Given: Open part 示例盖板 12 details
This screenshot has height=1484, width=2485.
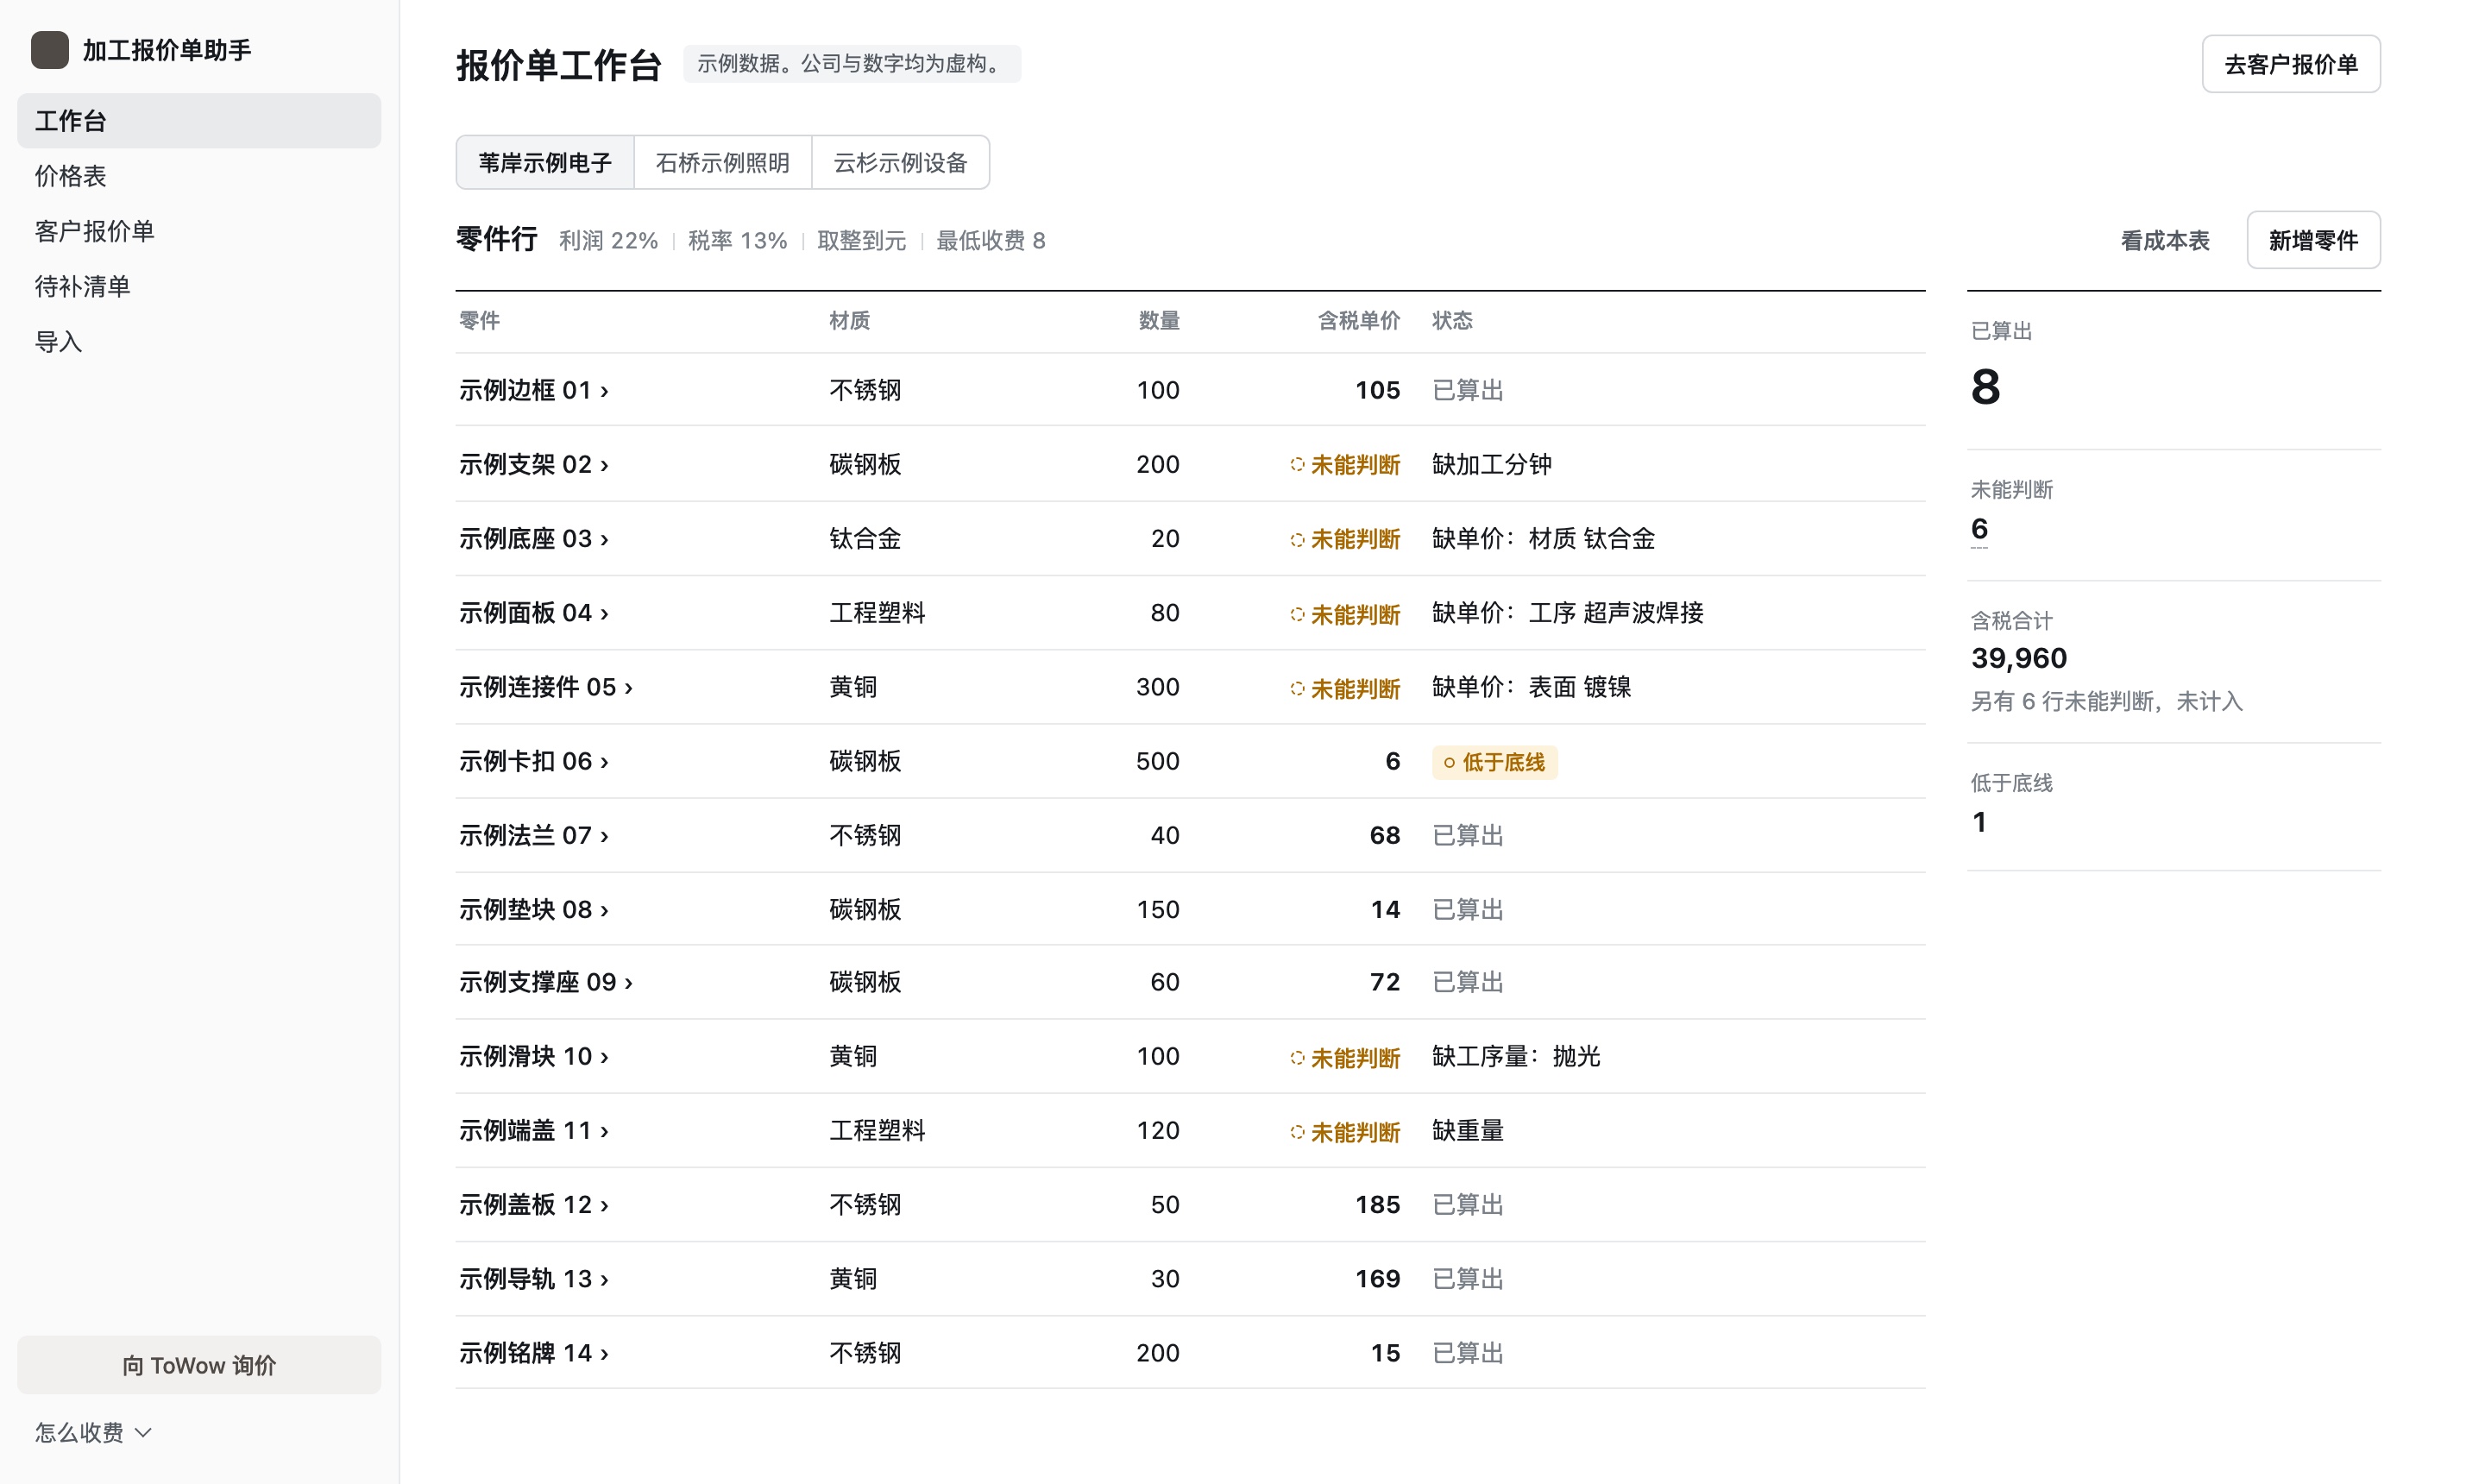Looking at the screenshot, I should [534, 1204].
